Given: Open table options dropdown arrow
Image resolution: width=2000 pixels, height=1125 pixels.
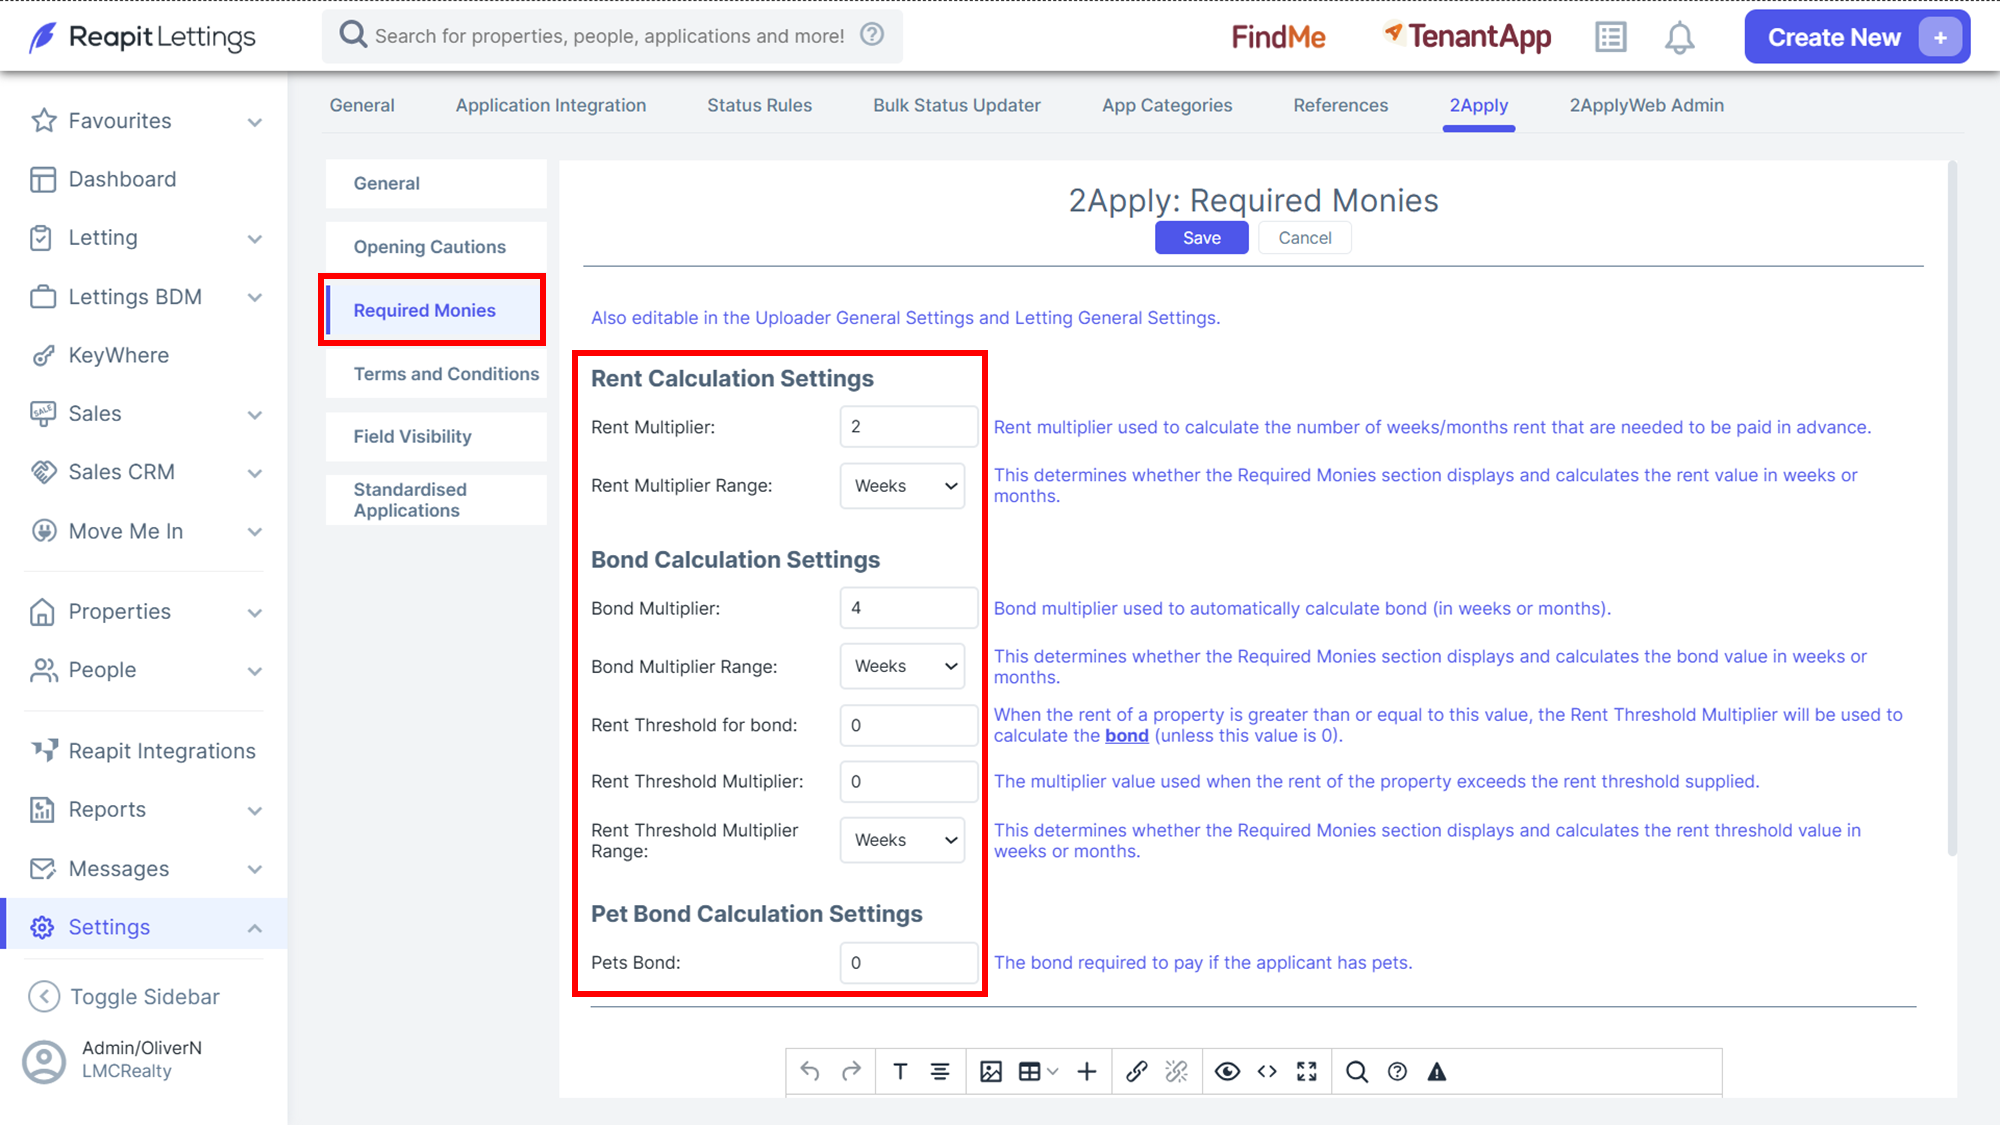Looking at the screenshot, I should point(1053,1072).
